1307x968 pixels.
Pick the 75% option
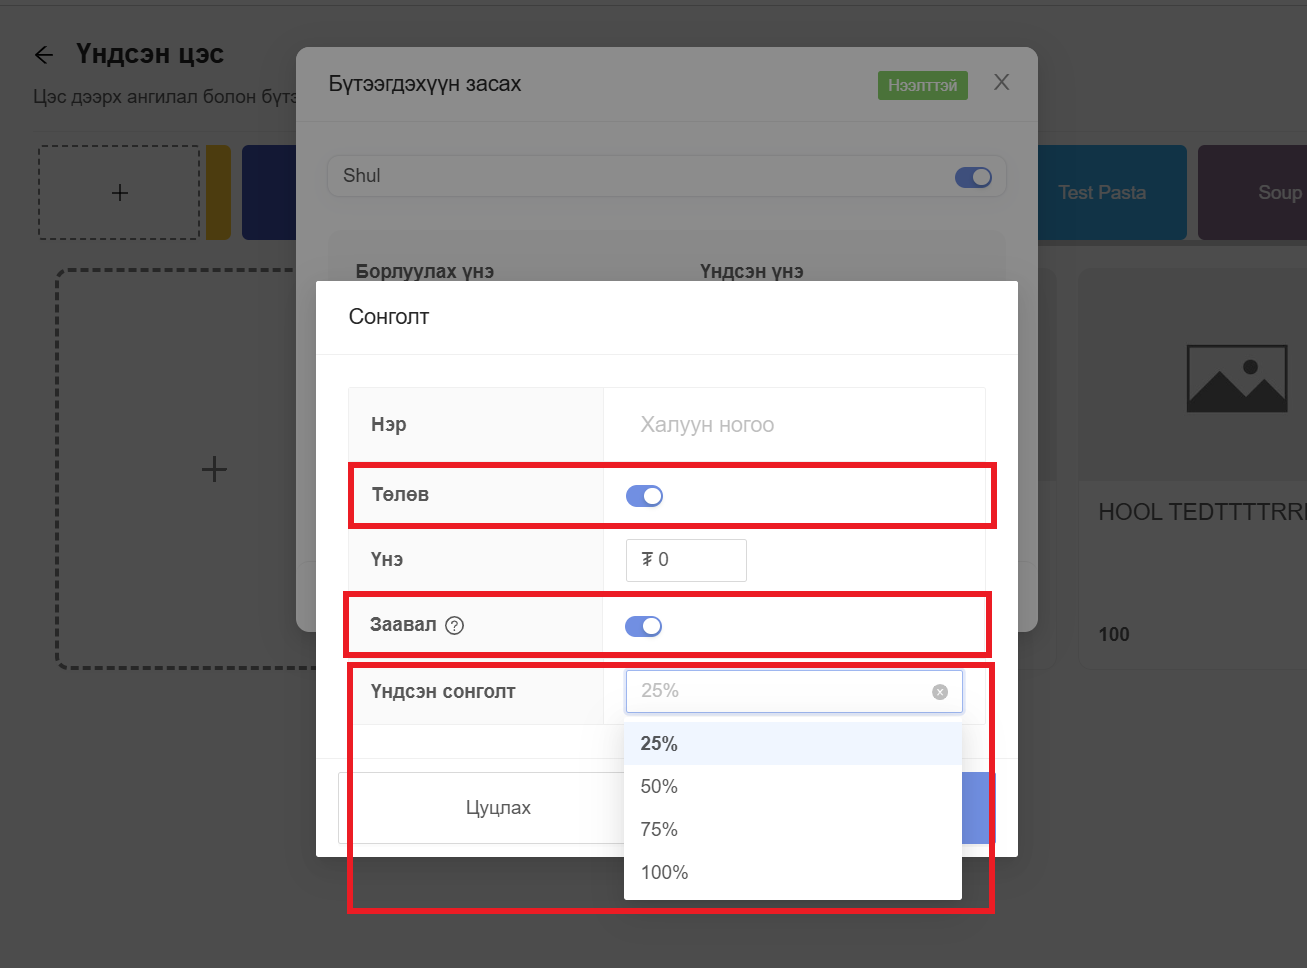(x=660, y=830)
